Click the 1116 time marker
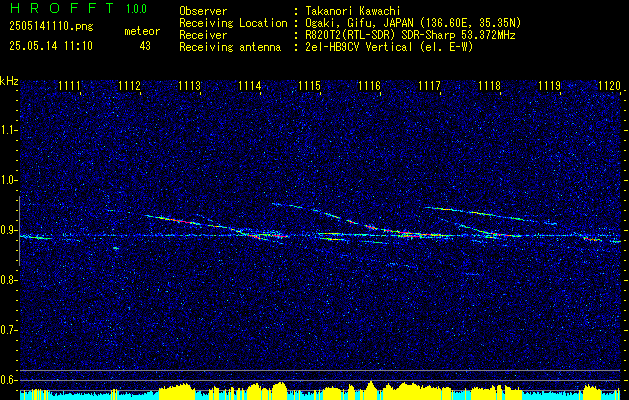The image size is (629, 400). [x=369, y=86]
